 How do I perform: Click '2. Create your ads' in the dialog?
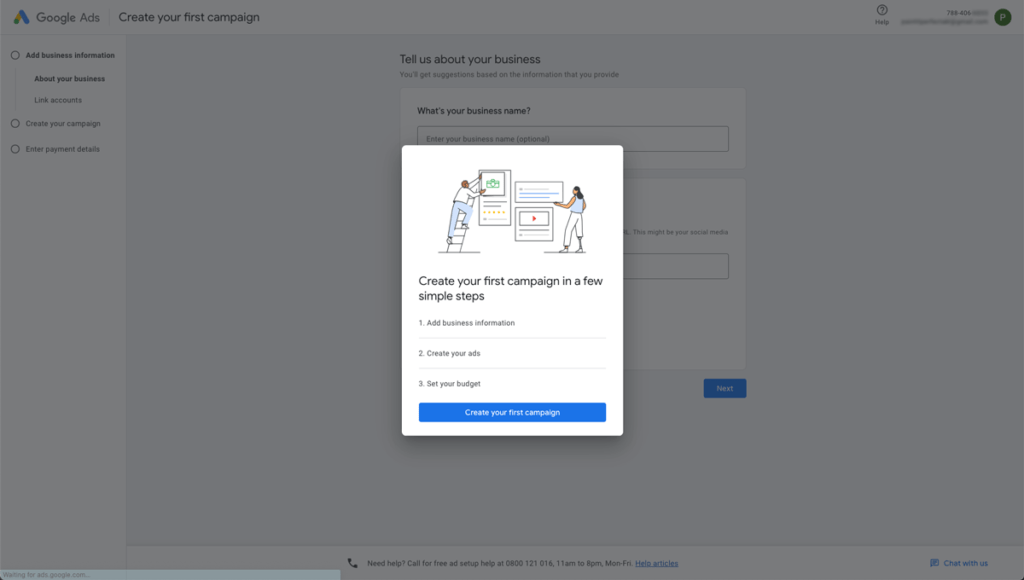(x=449, y=353)
